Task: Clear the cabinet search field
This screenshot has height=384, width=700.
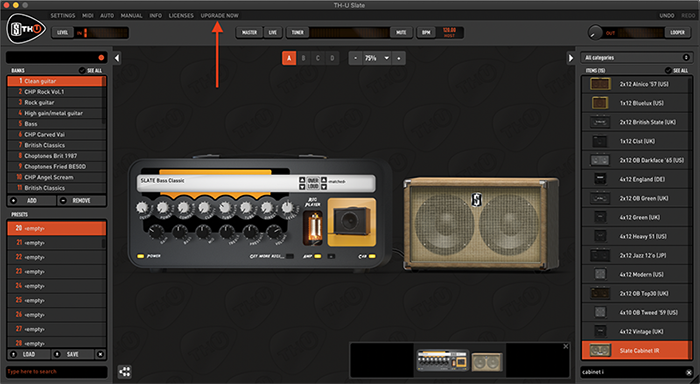Action: pos(688,372)
